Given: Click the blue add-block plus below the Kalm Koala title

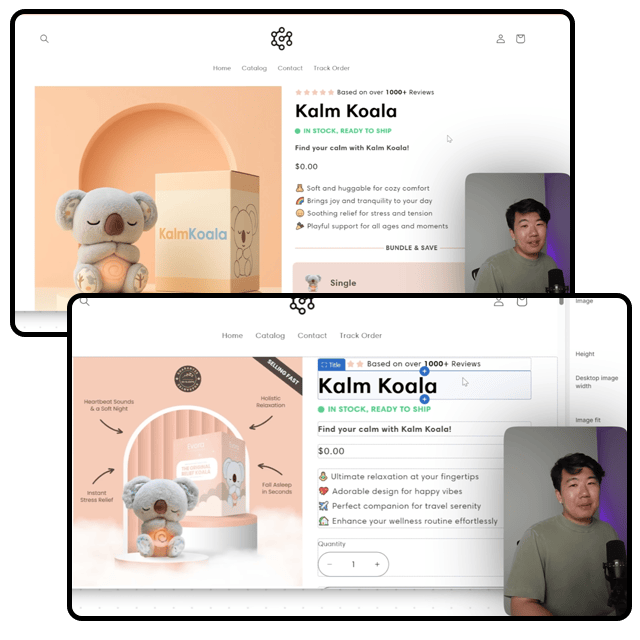Looking at the screenshot, I should pyautogui.click(x=424, y=400).
